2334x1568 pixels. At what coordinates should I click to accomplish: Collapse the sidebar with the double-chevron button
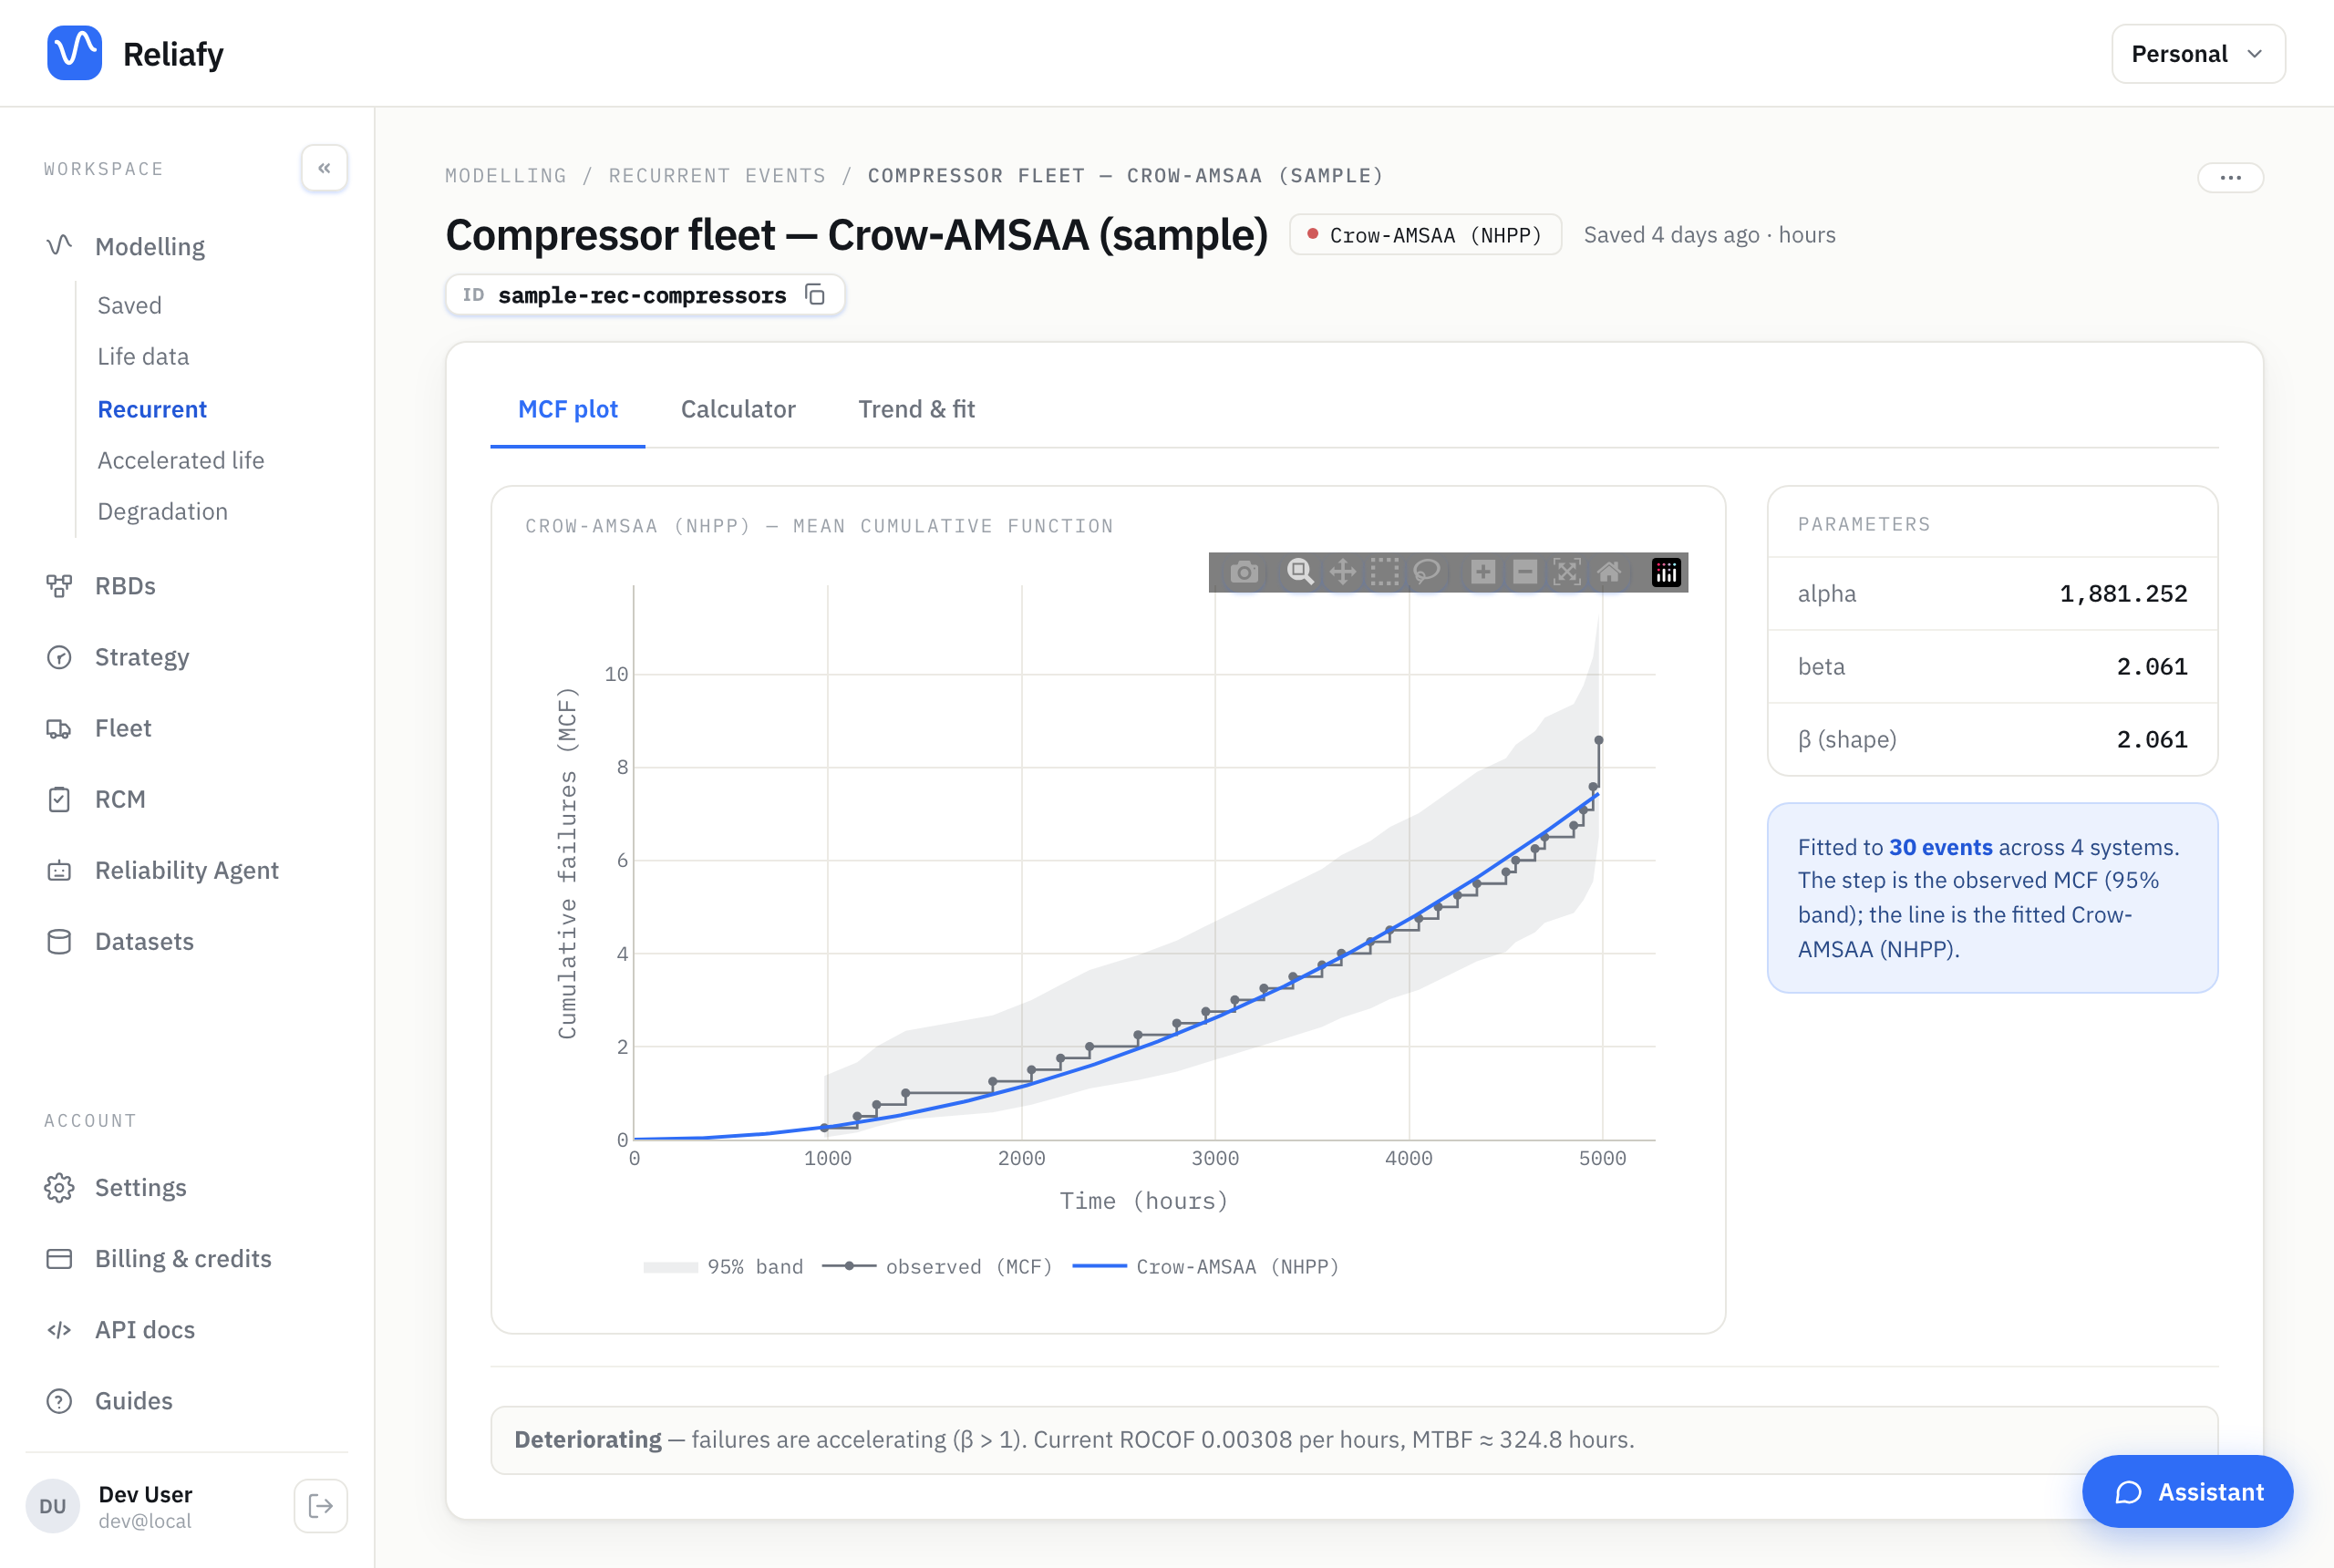click(324, 168)
